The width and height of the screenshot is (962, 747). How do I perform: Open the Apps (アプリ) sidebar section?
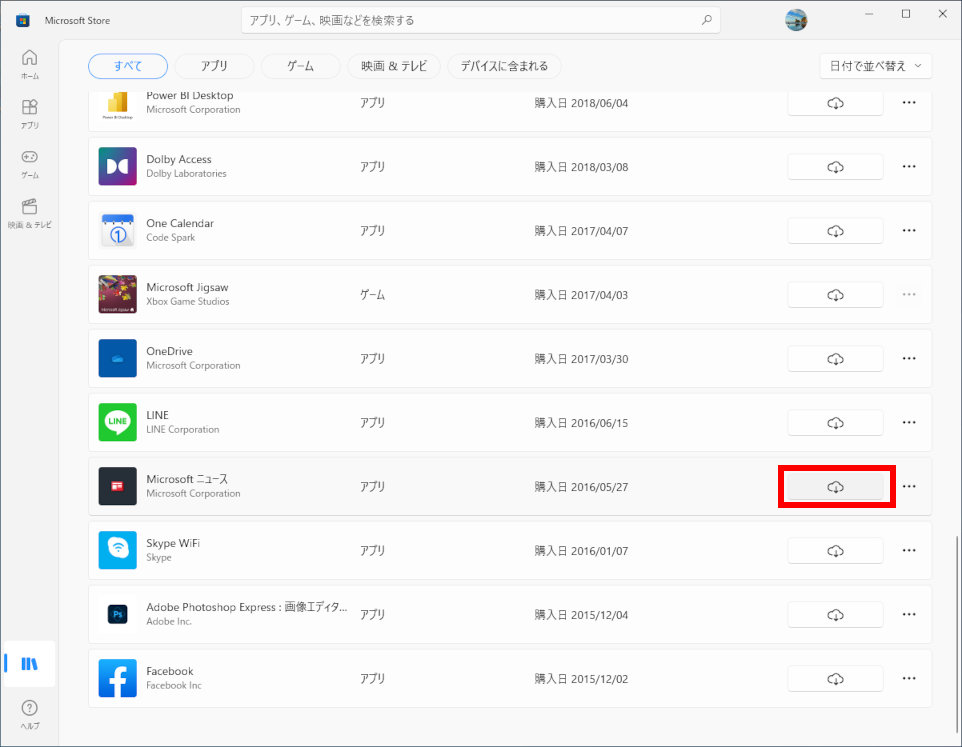(29, 113)
